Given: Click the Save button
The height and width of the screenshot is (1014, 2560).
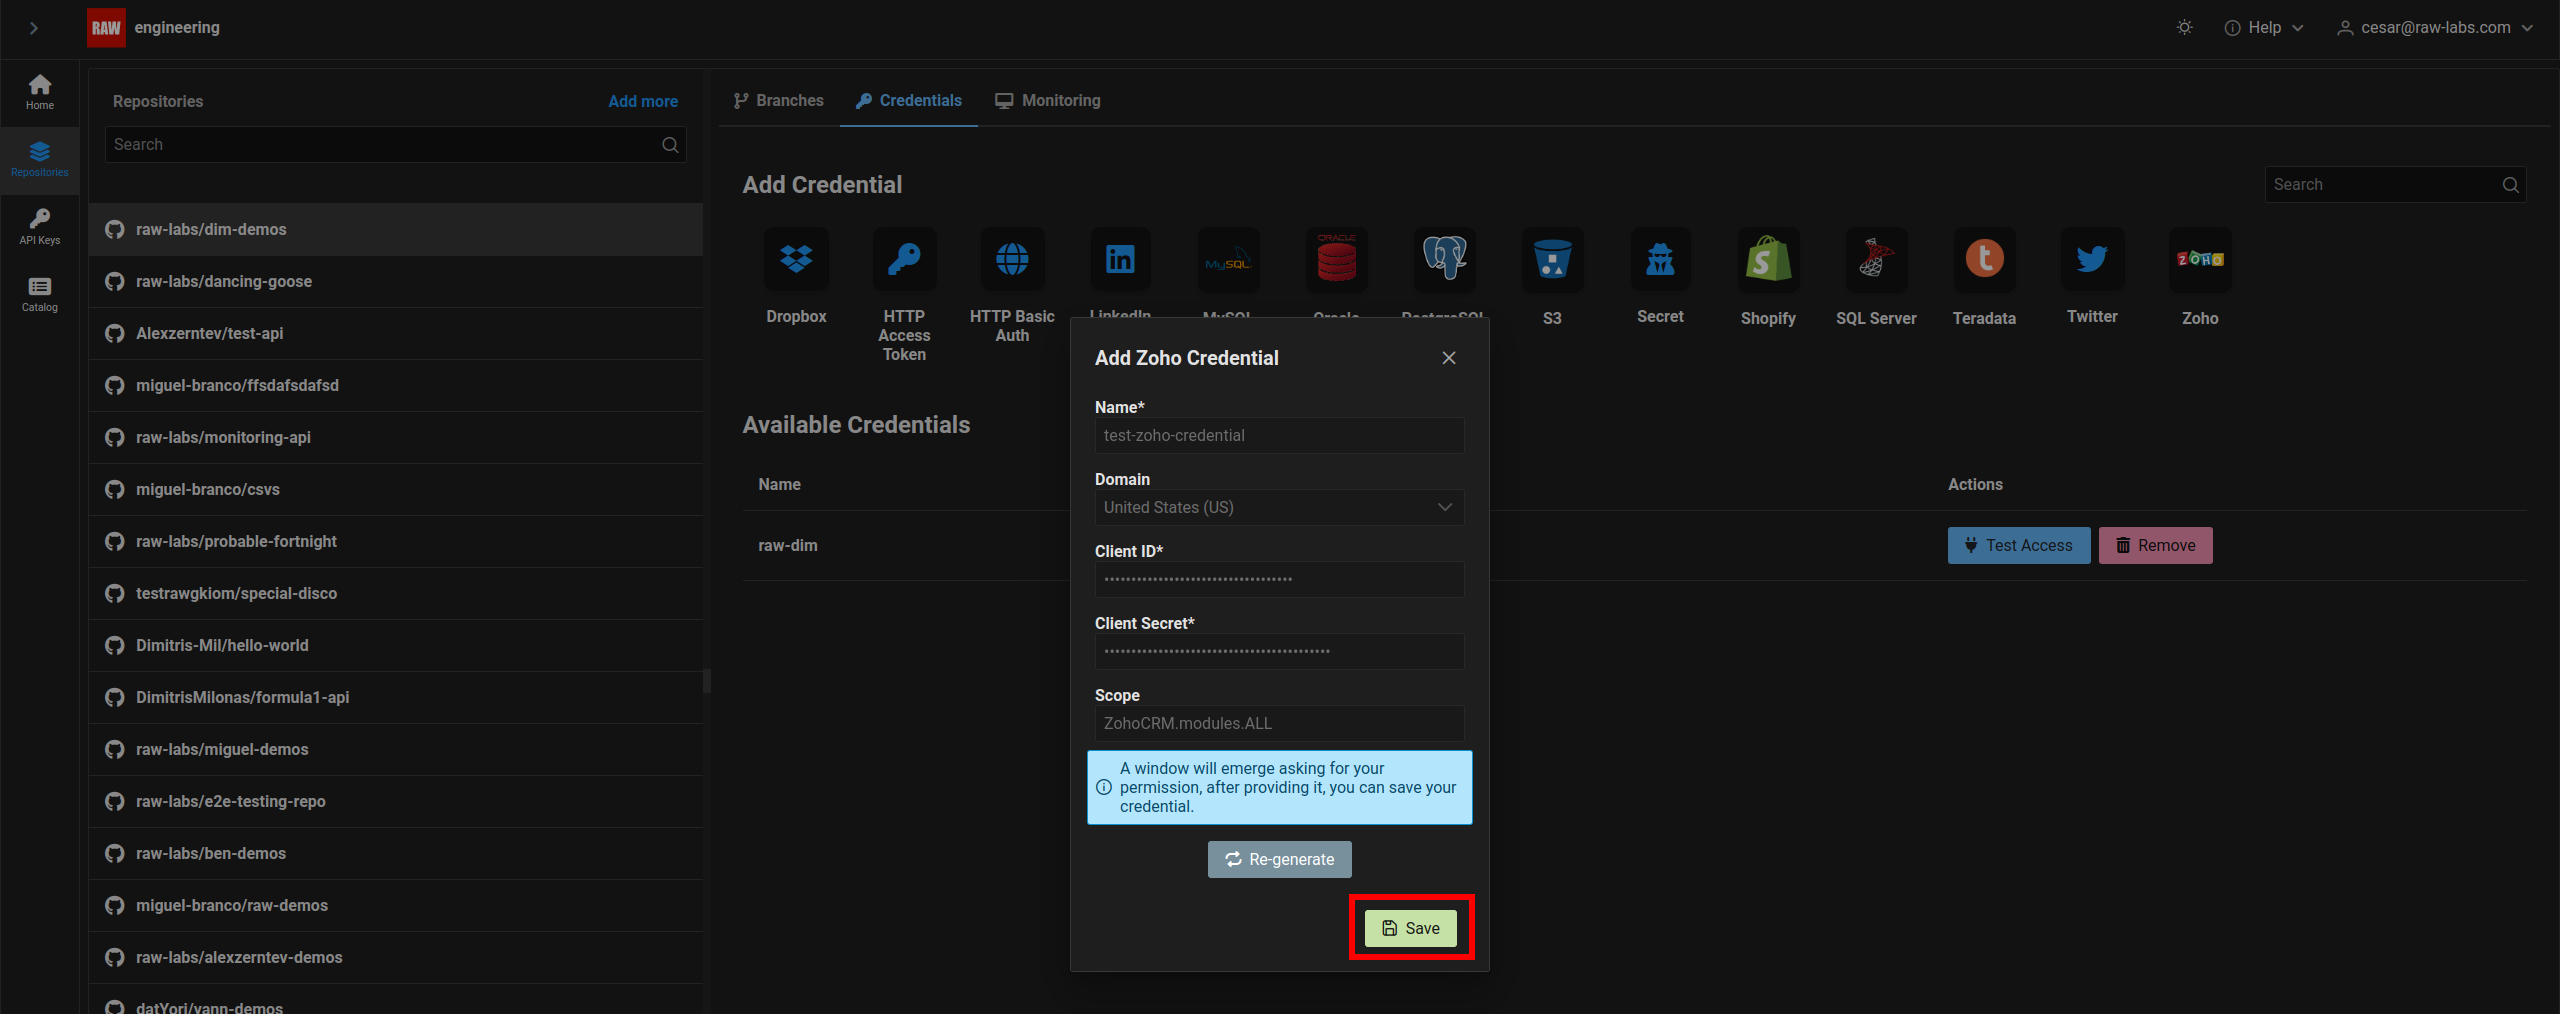Looking at the screenshot, I should pos(1411,928).
